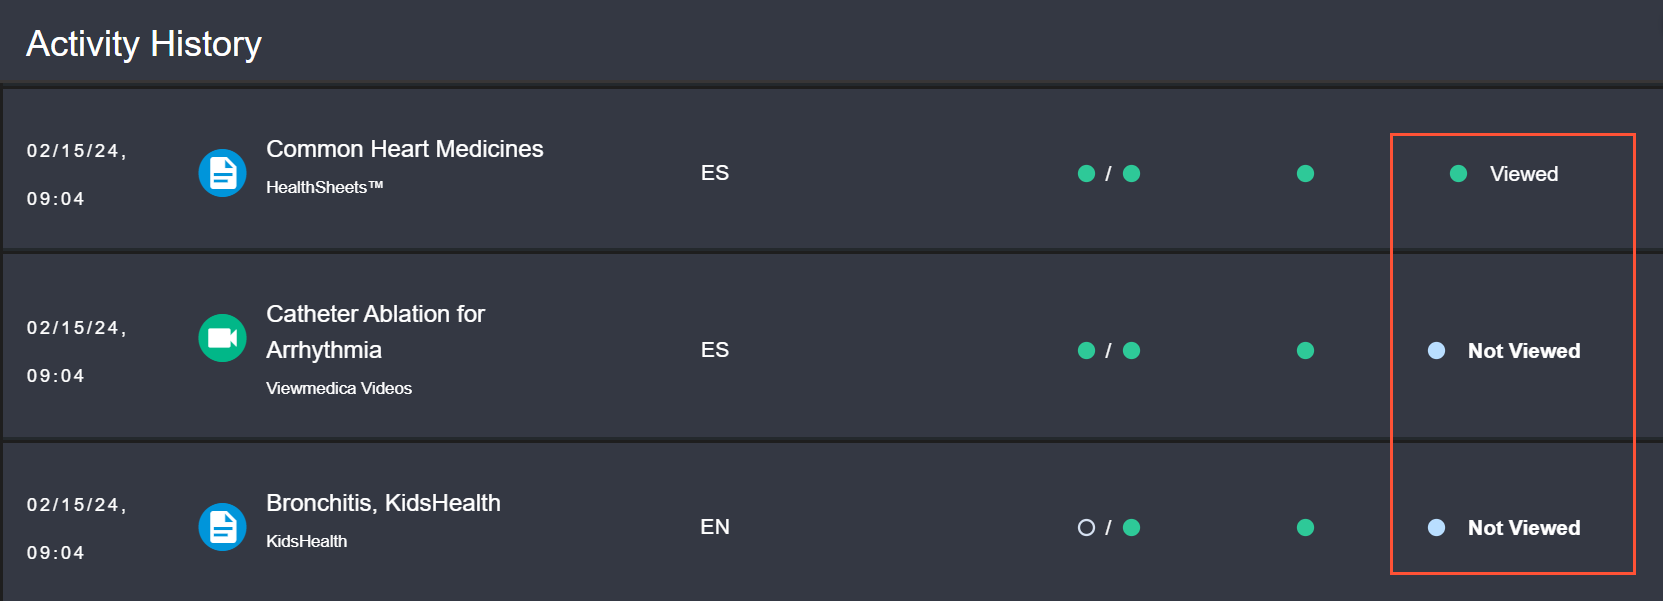Click Not Viewed in the Bronchitis row
Screen dimensions: 1663x601
[x=1523, y=528]
